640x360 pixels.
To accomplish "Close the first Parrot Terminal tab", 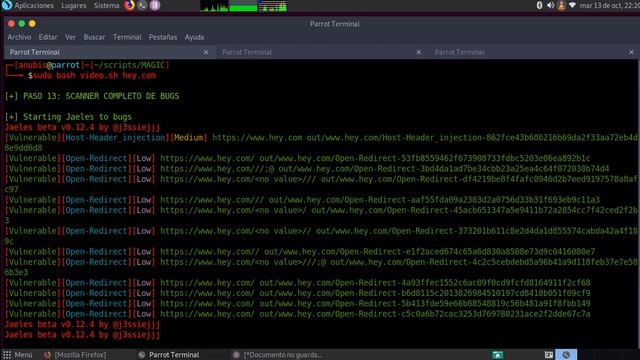I will (206, 52).
